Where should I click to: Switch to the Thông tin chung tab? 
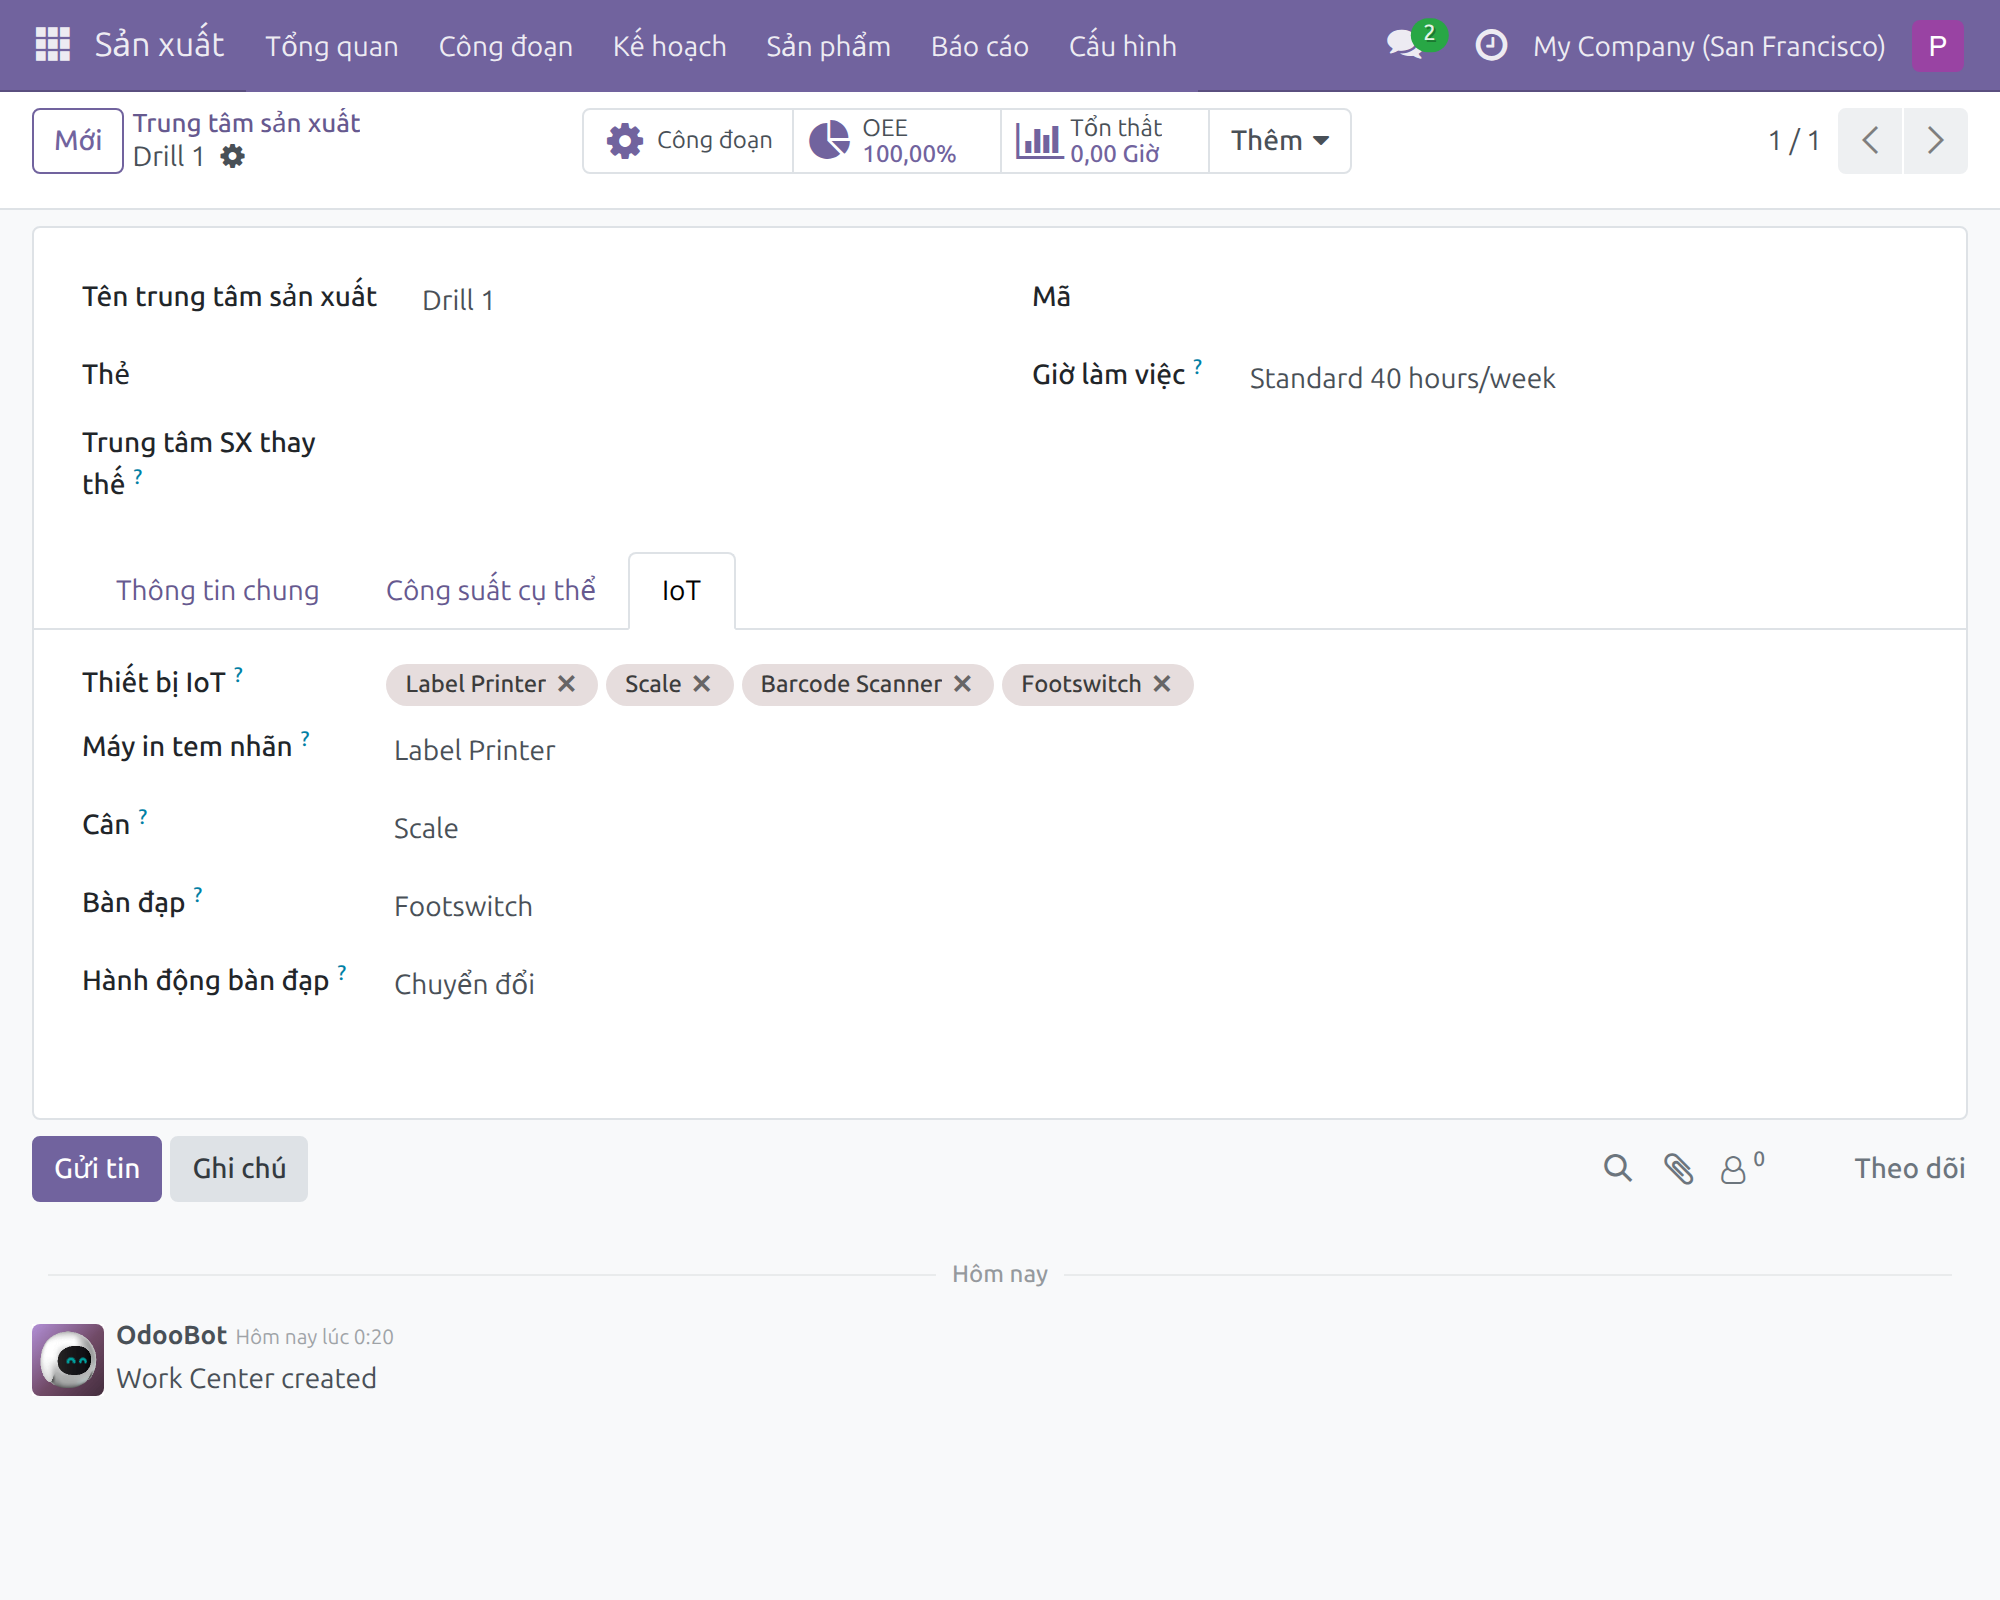click(217, 590)
